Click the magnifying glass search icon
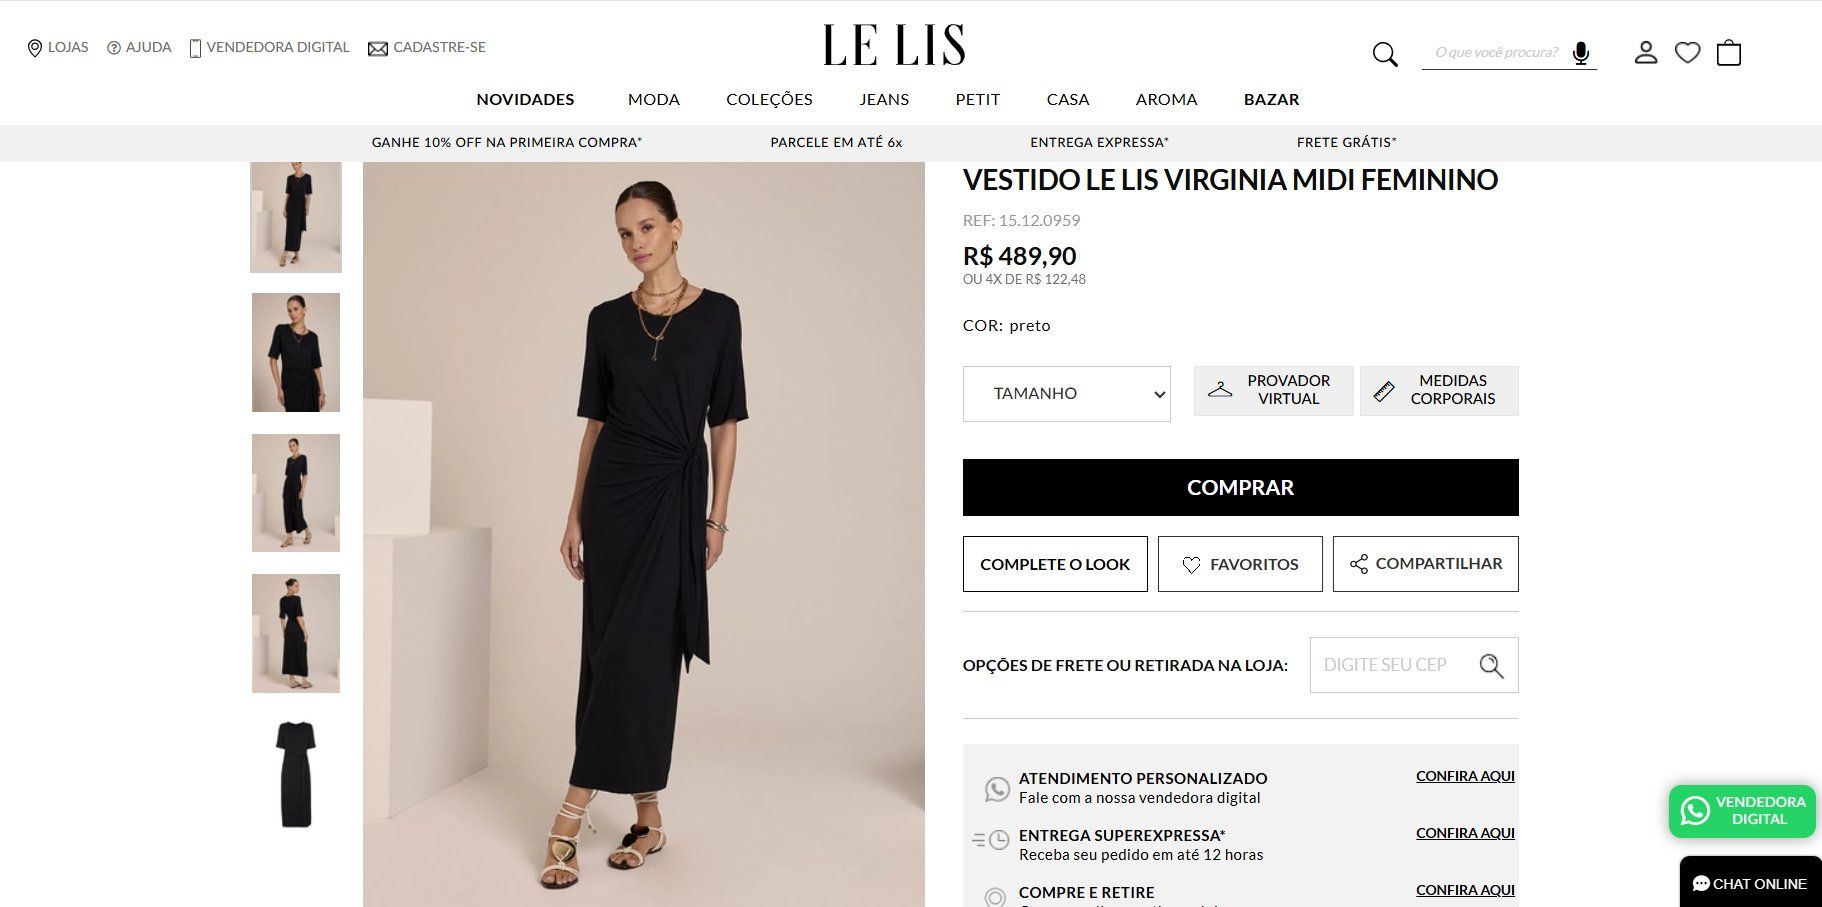This screenshot has height=907, width=1822. 1384,54
